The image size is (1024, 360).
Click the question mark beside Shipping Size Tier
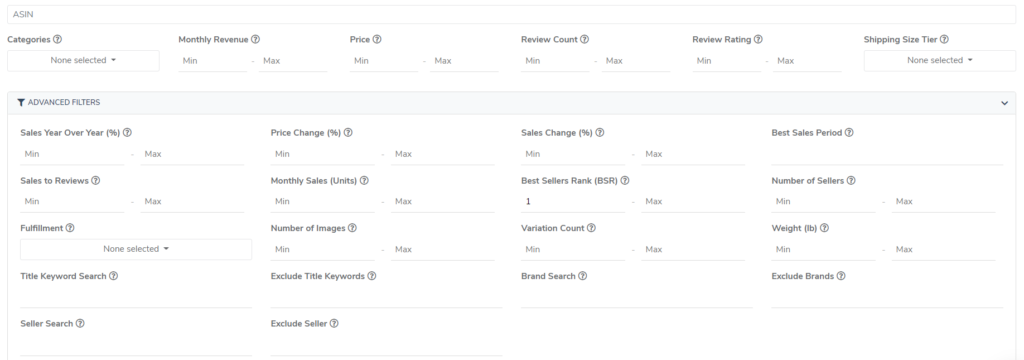[944, 40]
